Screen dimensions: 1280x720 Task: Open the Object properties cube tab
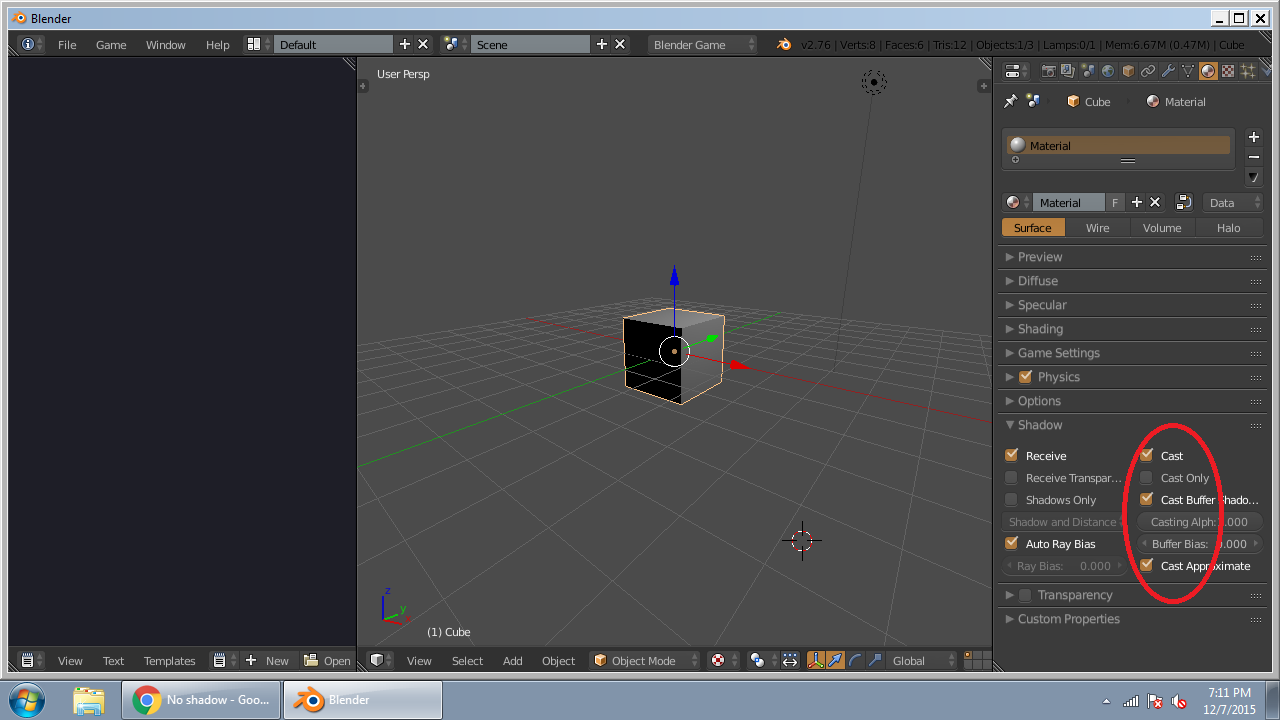coord(1128,71)
